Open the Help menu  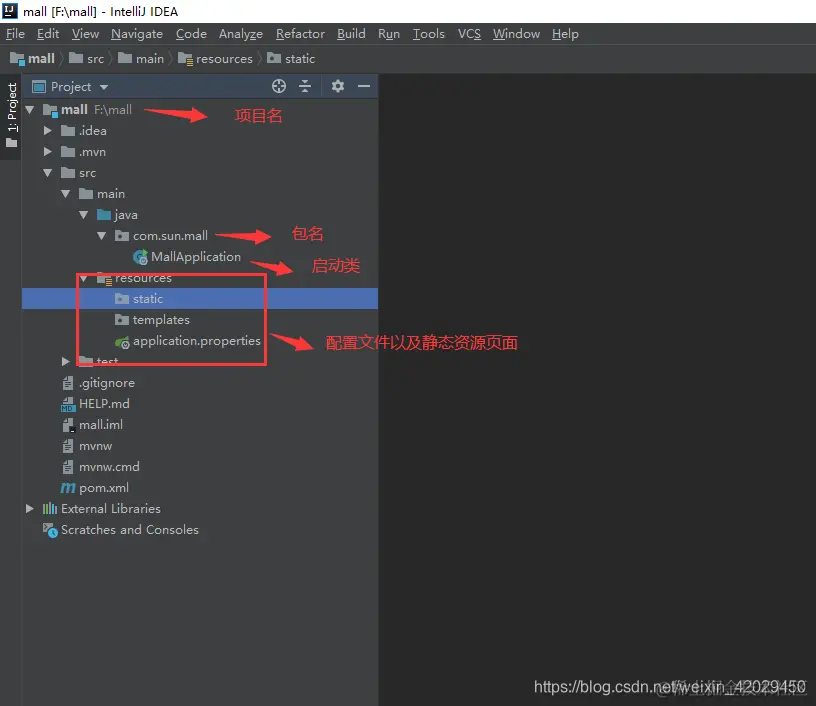coord(565,34)
